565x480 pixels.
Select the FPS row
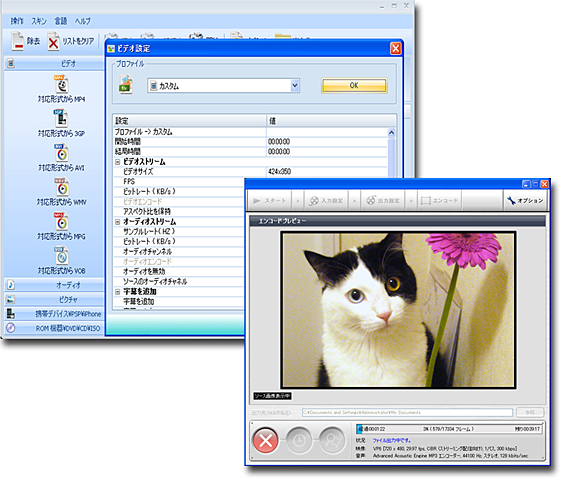(179, 182)
